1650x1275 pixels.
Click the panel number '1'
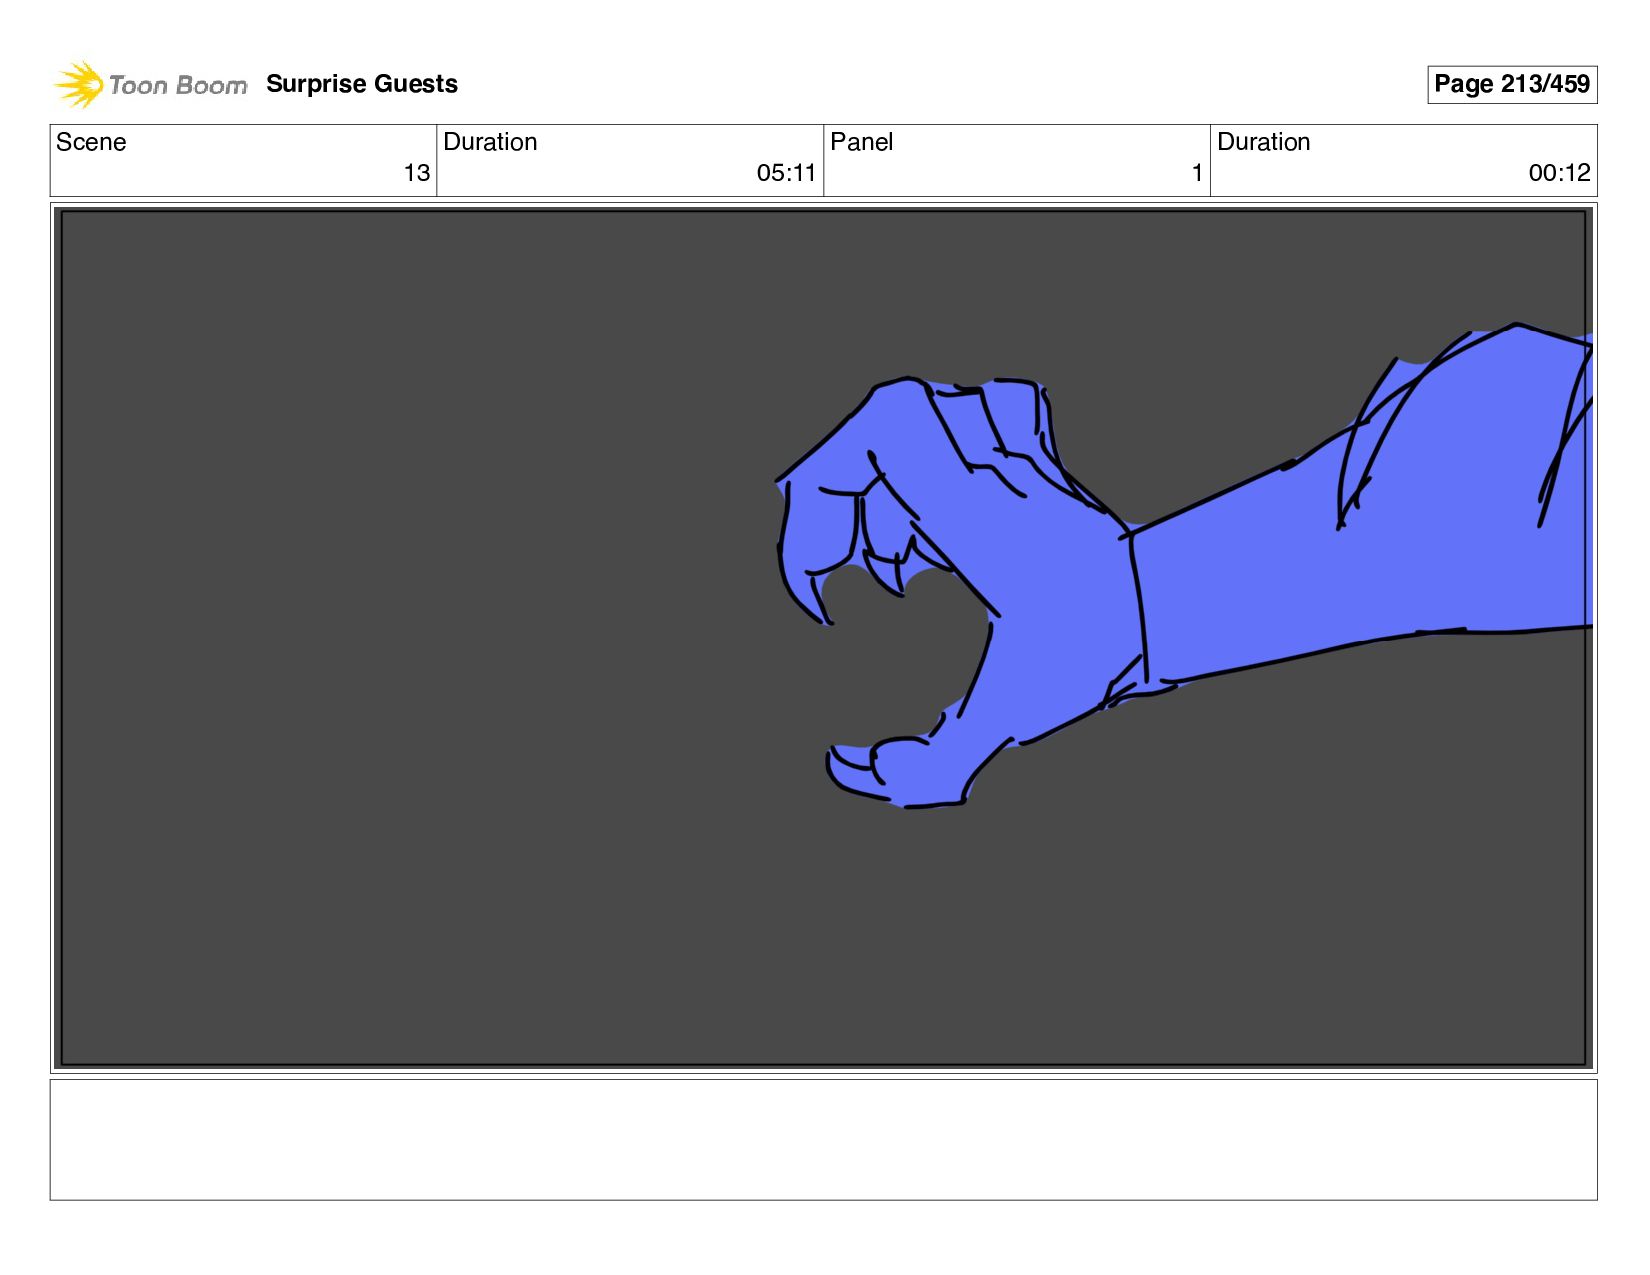[x=1197, y=173]
